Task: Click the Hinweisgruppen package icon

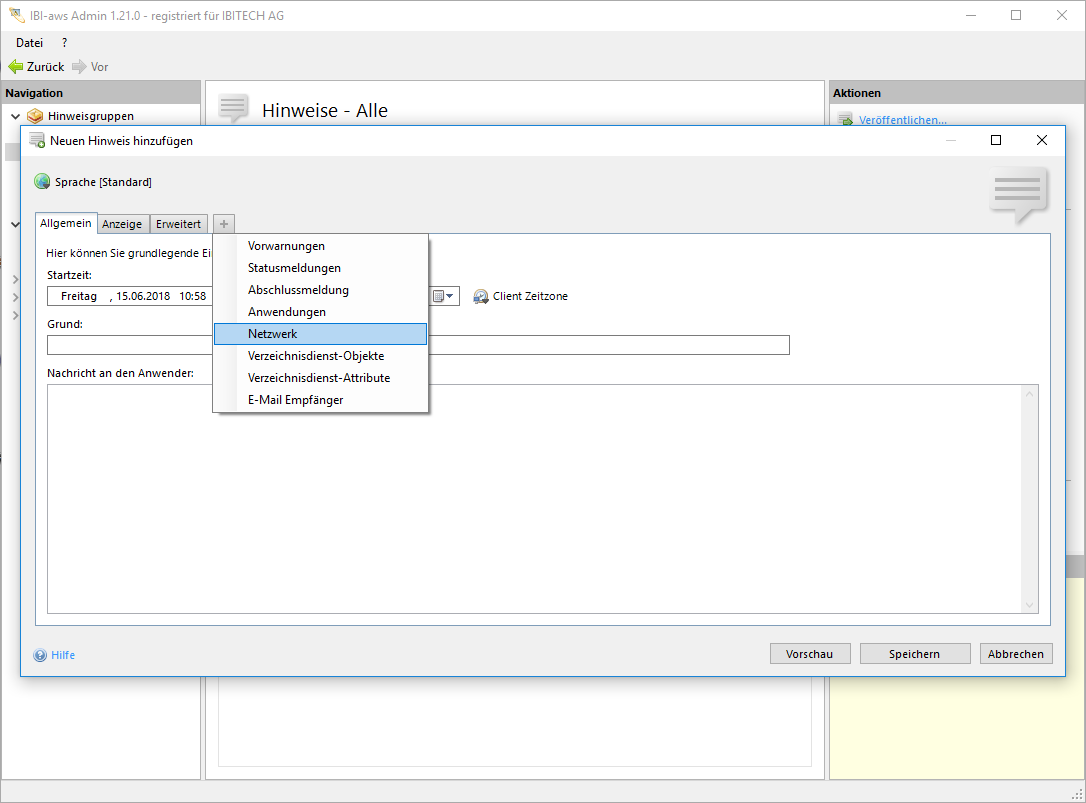Action: pos(35,116)
